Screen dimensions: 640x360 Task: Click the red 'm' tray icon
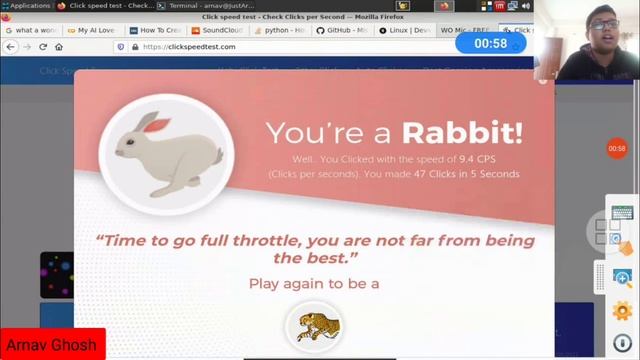click(500, 6)
